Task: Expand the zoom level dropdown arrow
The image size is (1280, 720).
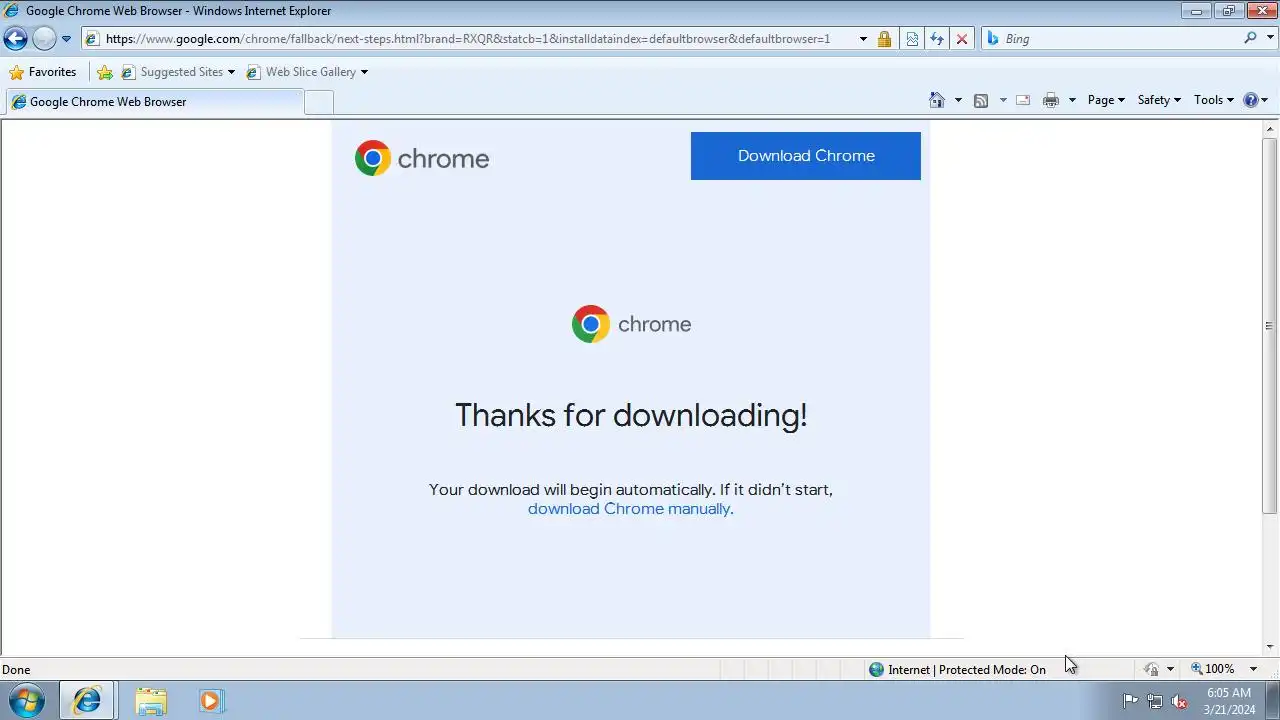Action: 1253,669
